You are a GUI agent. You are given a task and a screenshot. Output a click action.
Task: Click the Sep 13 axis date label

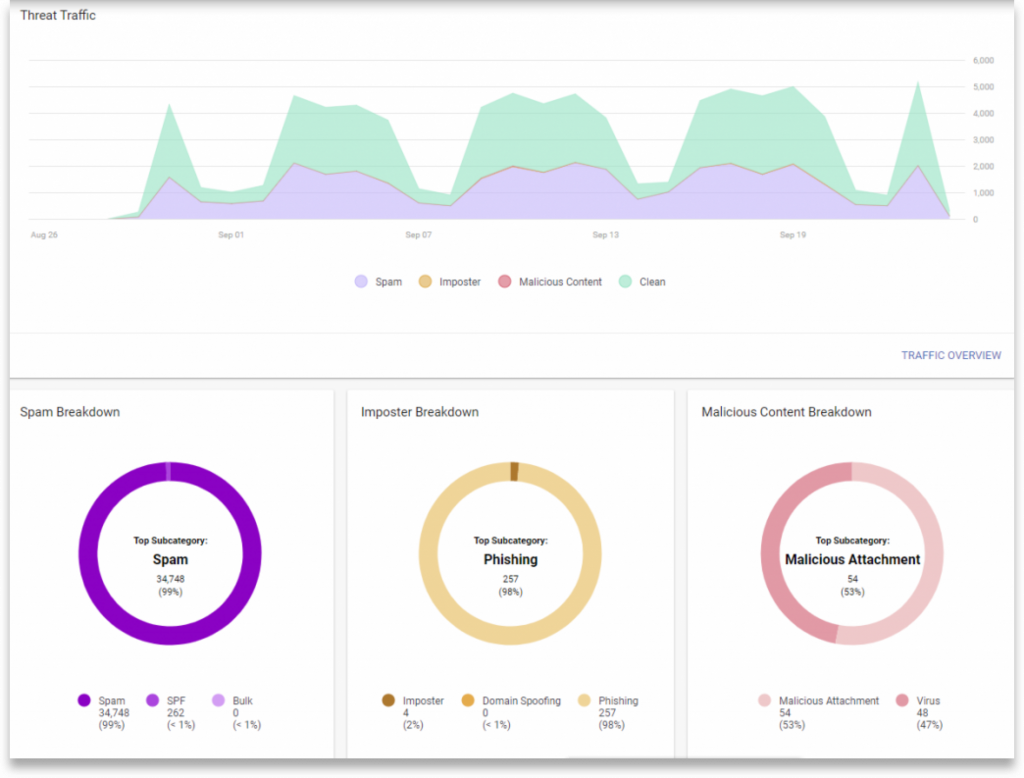pos(605,235)
